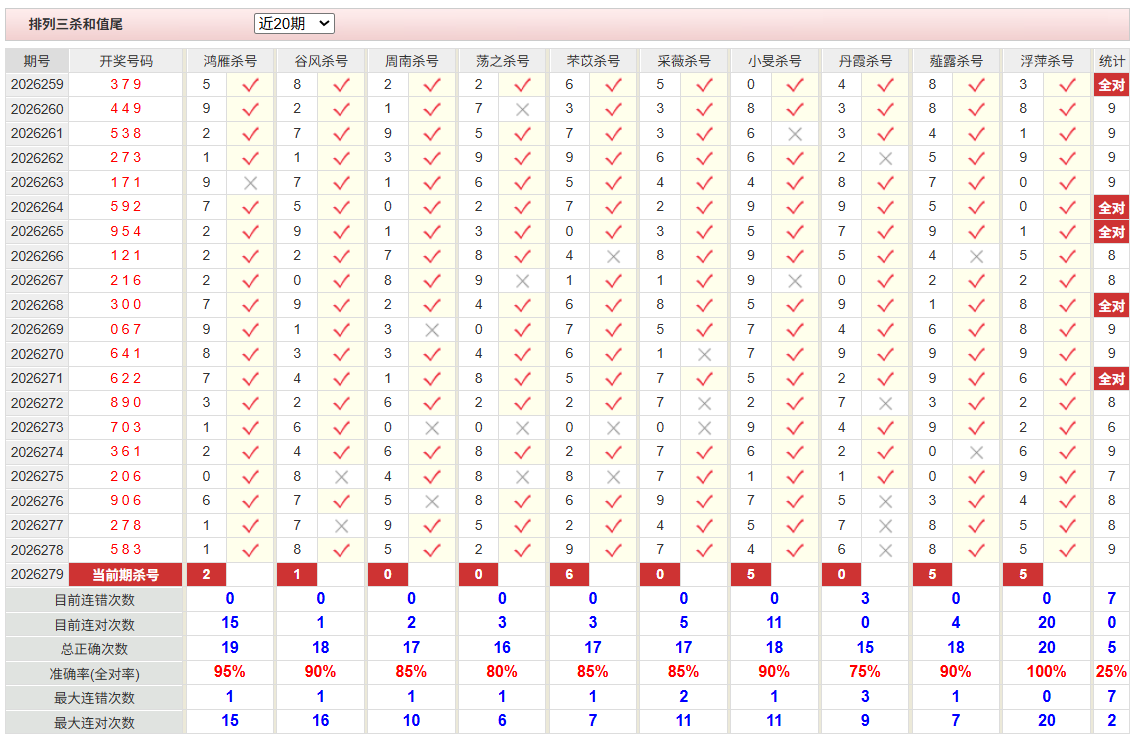Click the 全对 badge in row 2026268
This screenshot has width=1140, height=741.
point(1111,305)
